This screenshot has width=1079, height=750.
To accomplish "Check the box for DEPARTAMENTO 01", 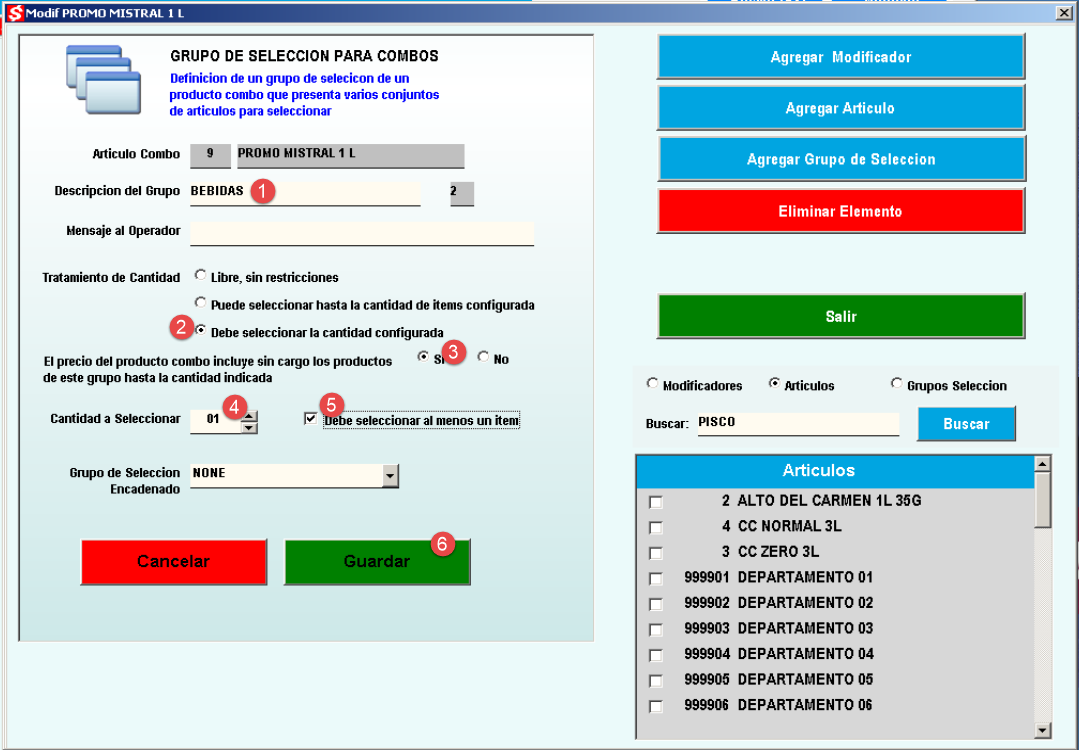I will (x=656, y=579).
